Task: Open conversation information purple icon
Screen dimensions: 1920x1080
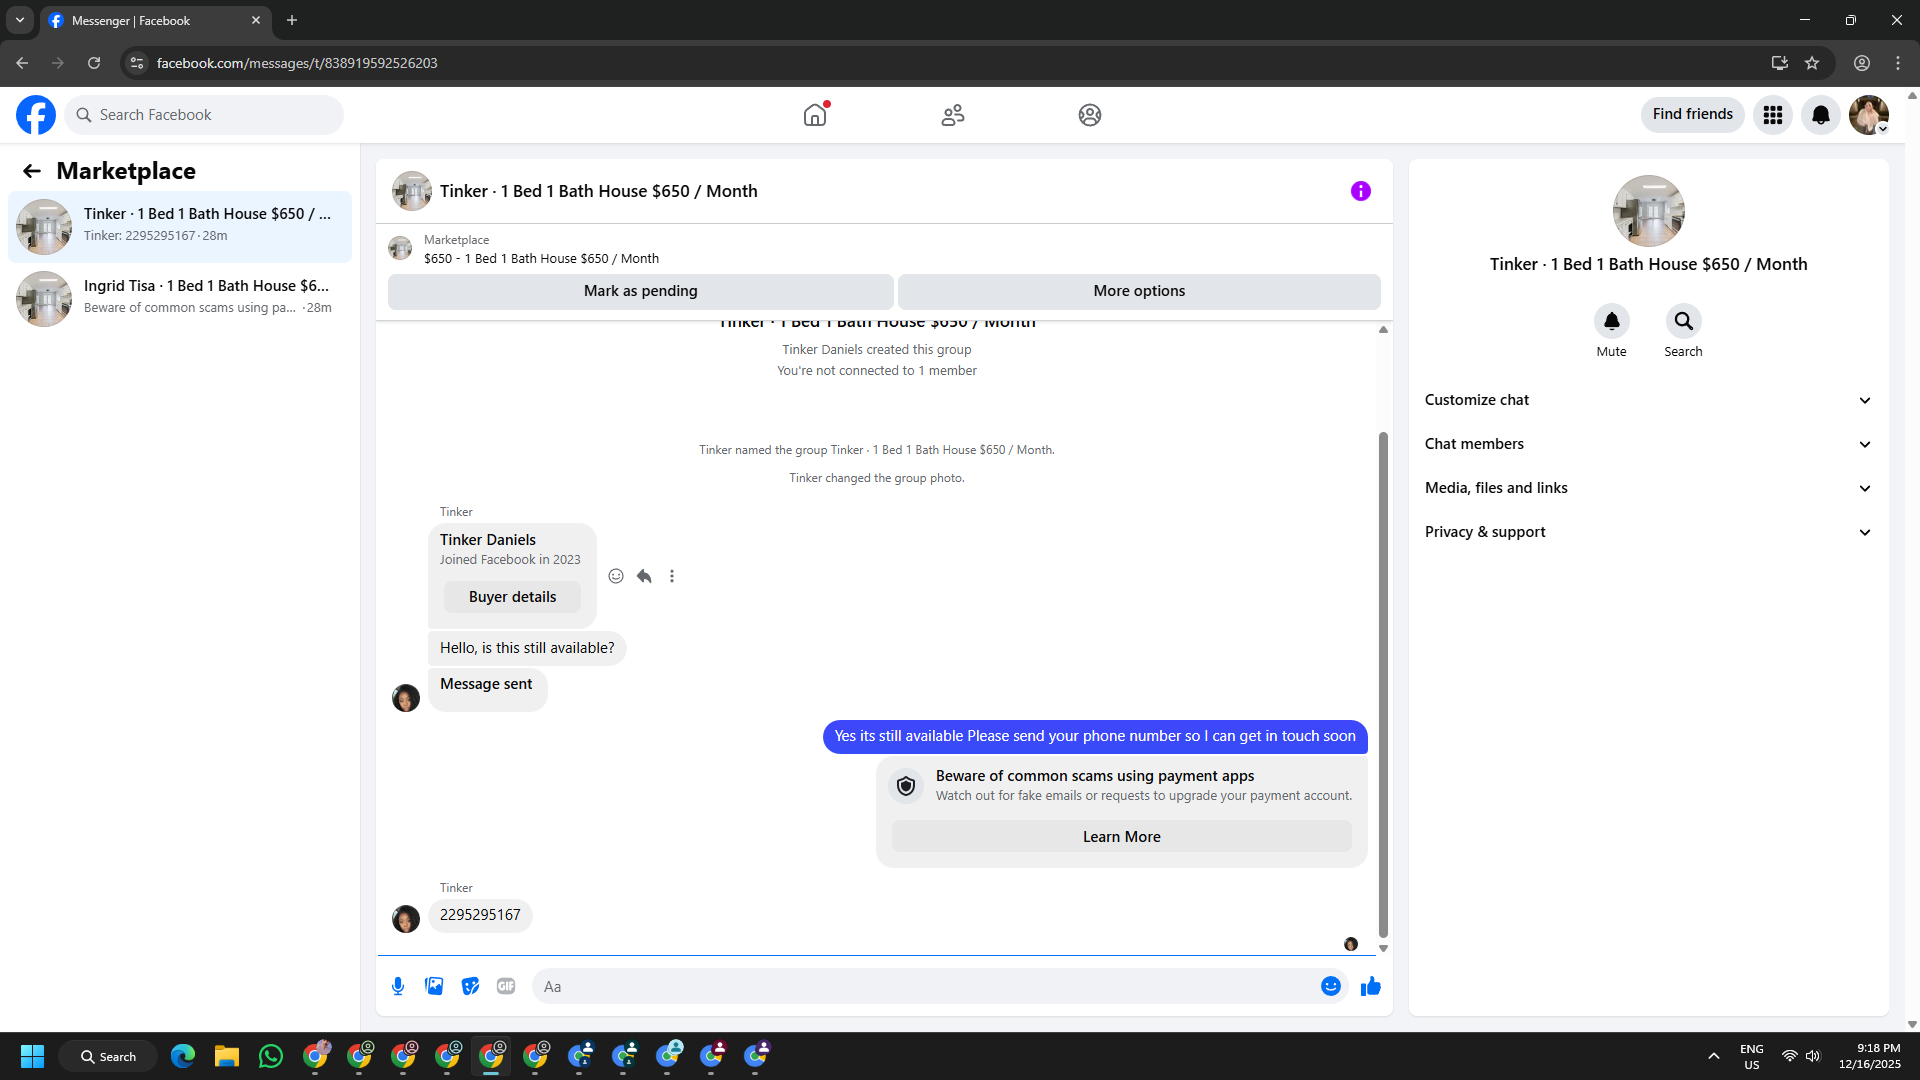Action: pos(1361,191)
